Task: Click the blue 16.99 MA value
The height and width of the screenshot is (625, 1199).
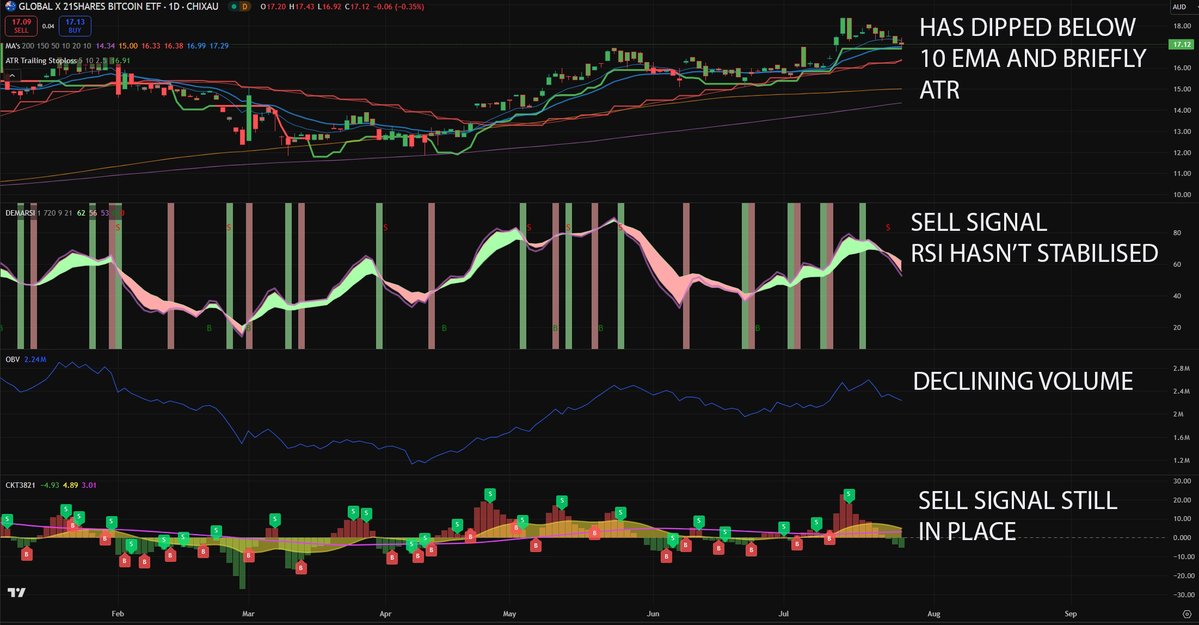Action: [x=197, y=46]
